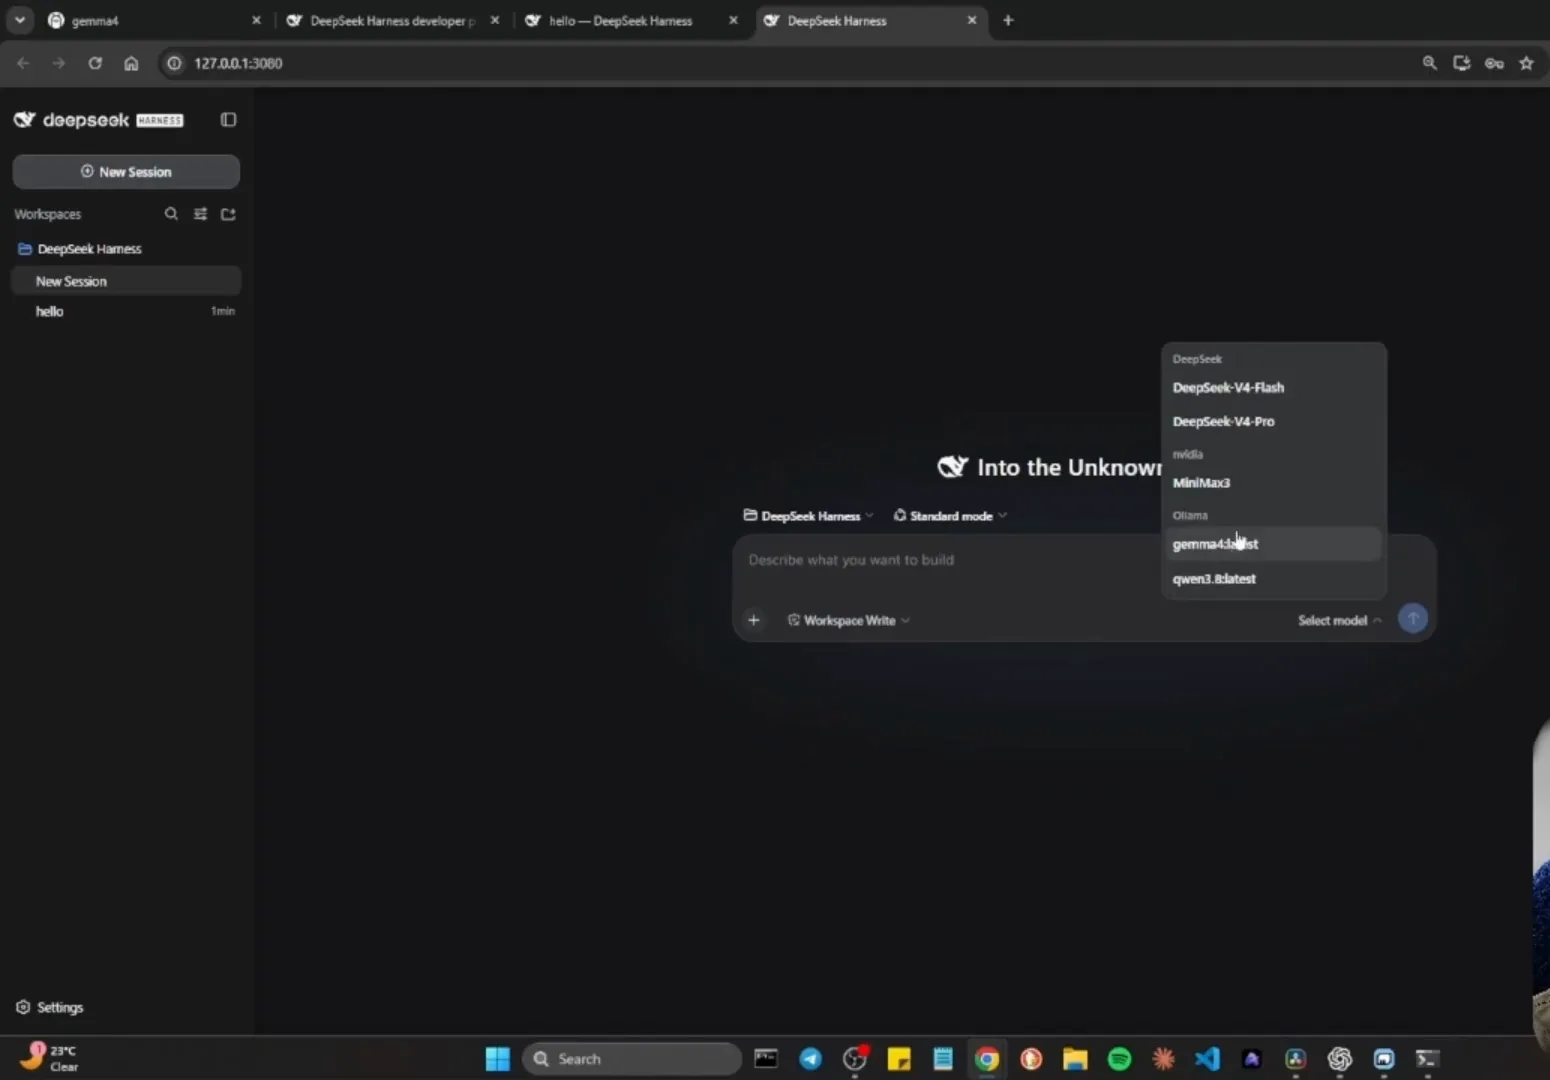This screenshot has width=1550, height=1080.
Task: Send the prompt with the blue arrow button
Action: [x=1412, y=619]
